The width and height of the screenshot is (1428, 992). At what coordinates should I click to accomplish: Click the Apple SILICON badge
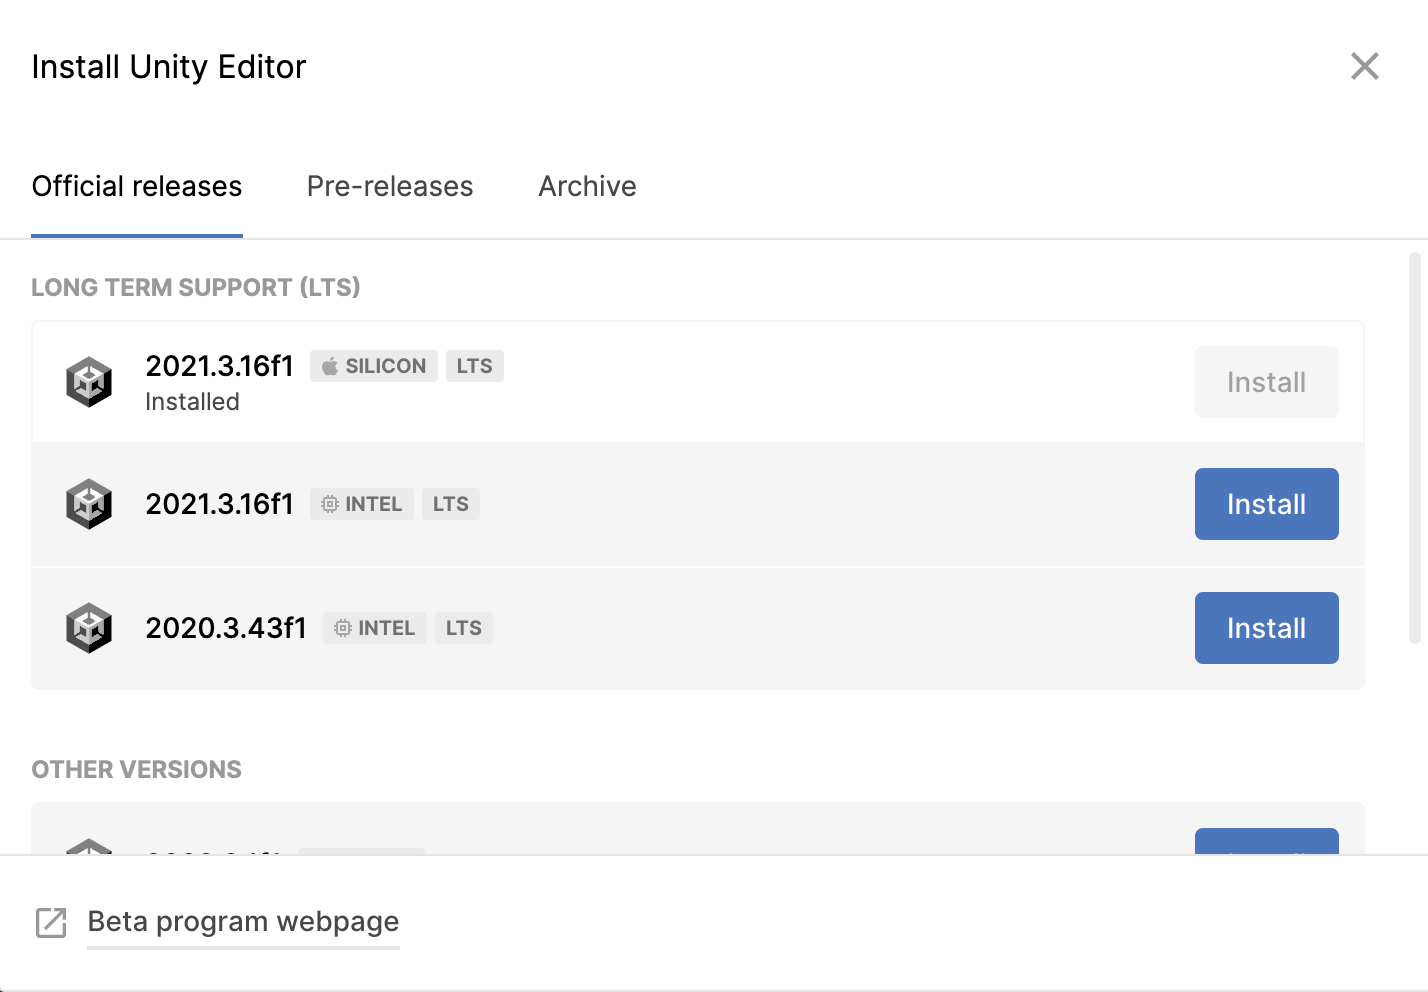(x=374, y=366)
